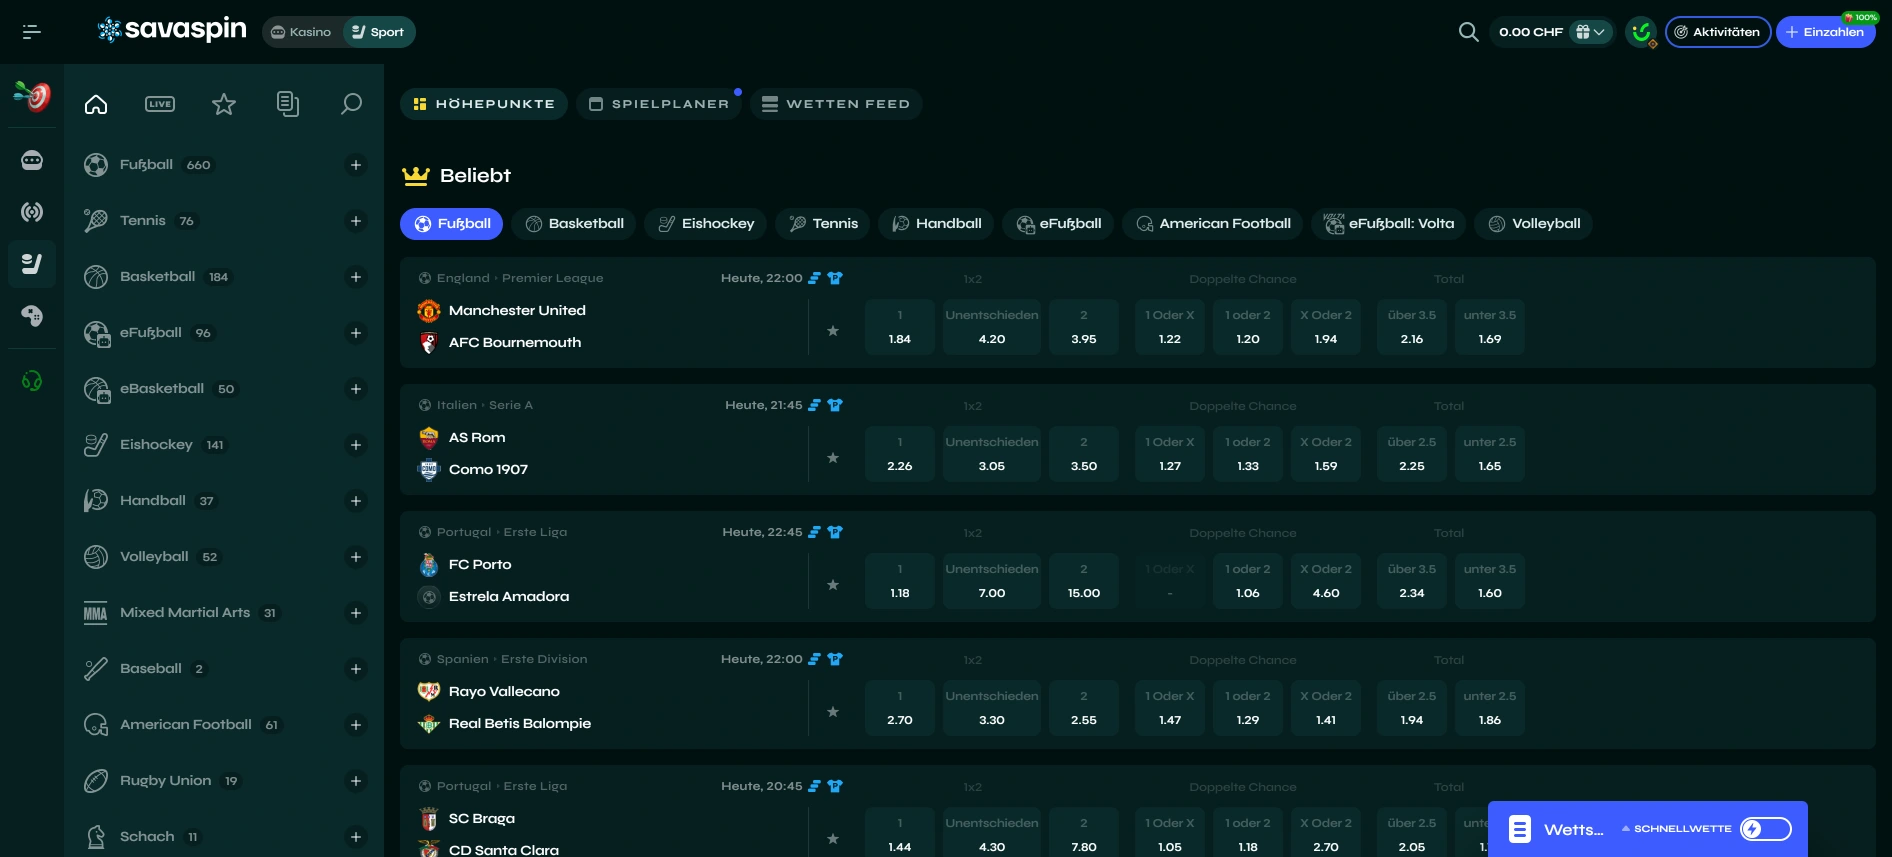Viewport: 1892px width, 857px height.
Task: Click the savaspin logo
Action: [x=172, y=30]
